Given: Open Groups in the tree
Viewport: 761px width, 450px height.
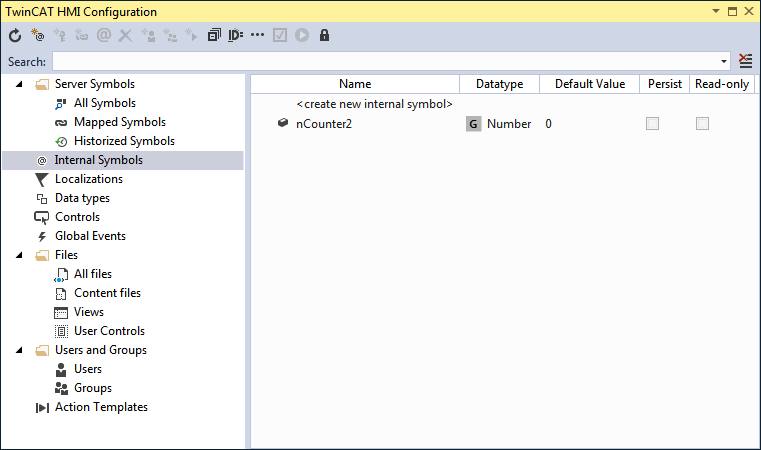Looking at the screenshot, I should pos(93,388).
